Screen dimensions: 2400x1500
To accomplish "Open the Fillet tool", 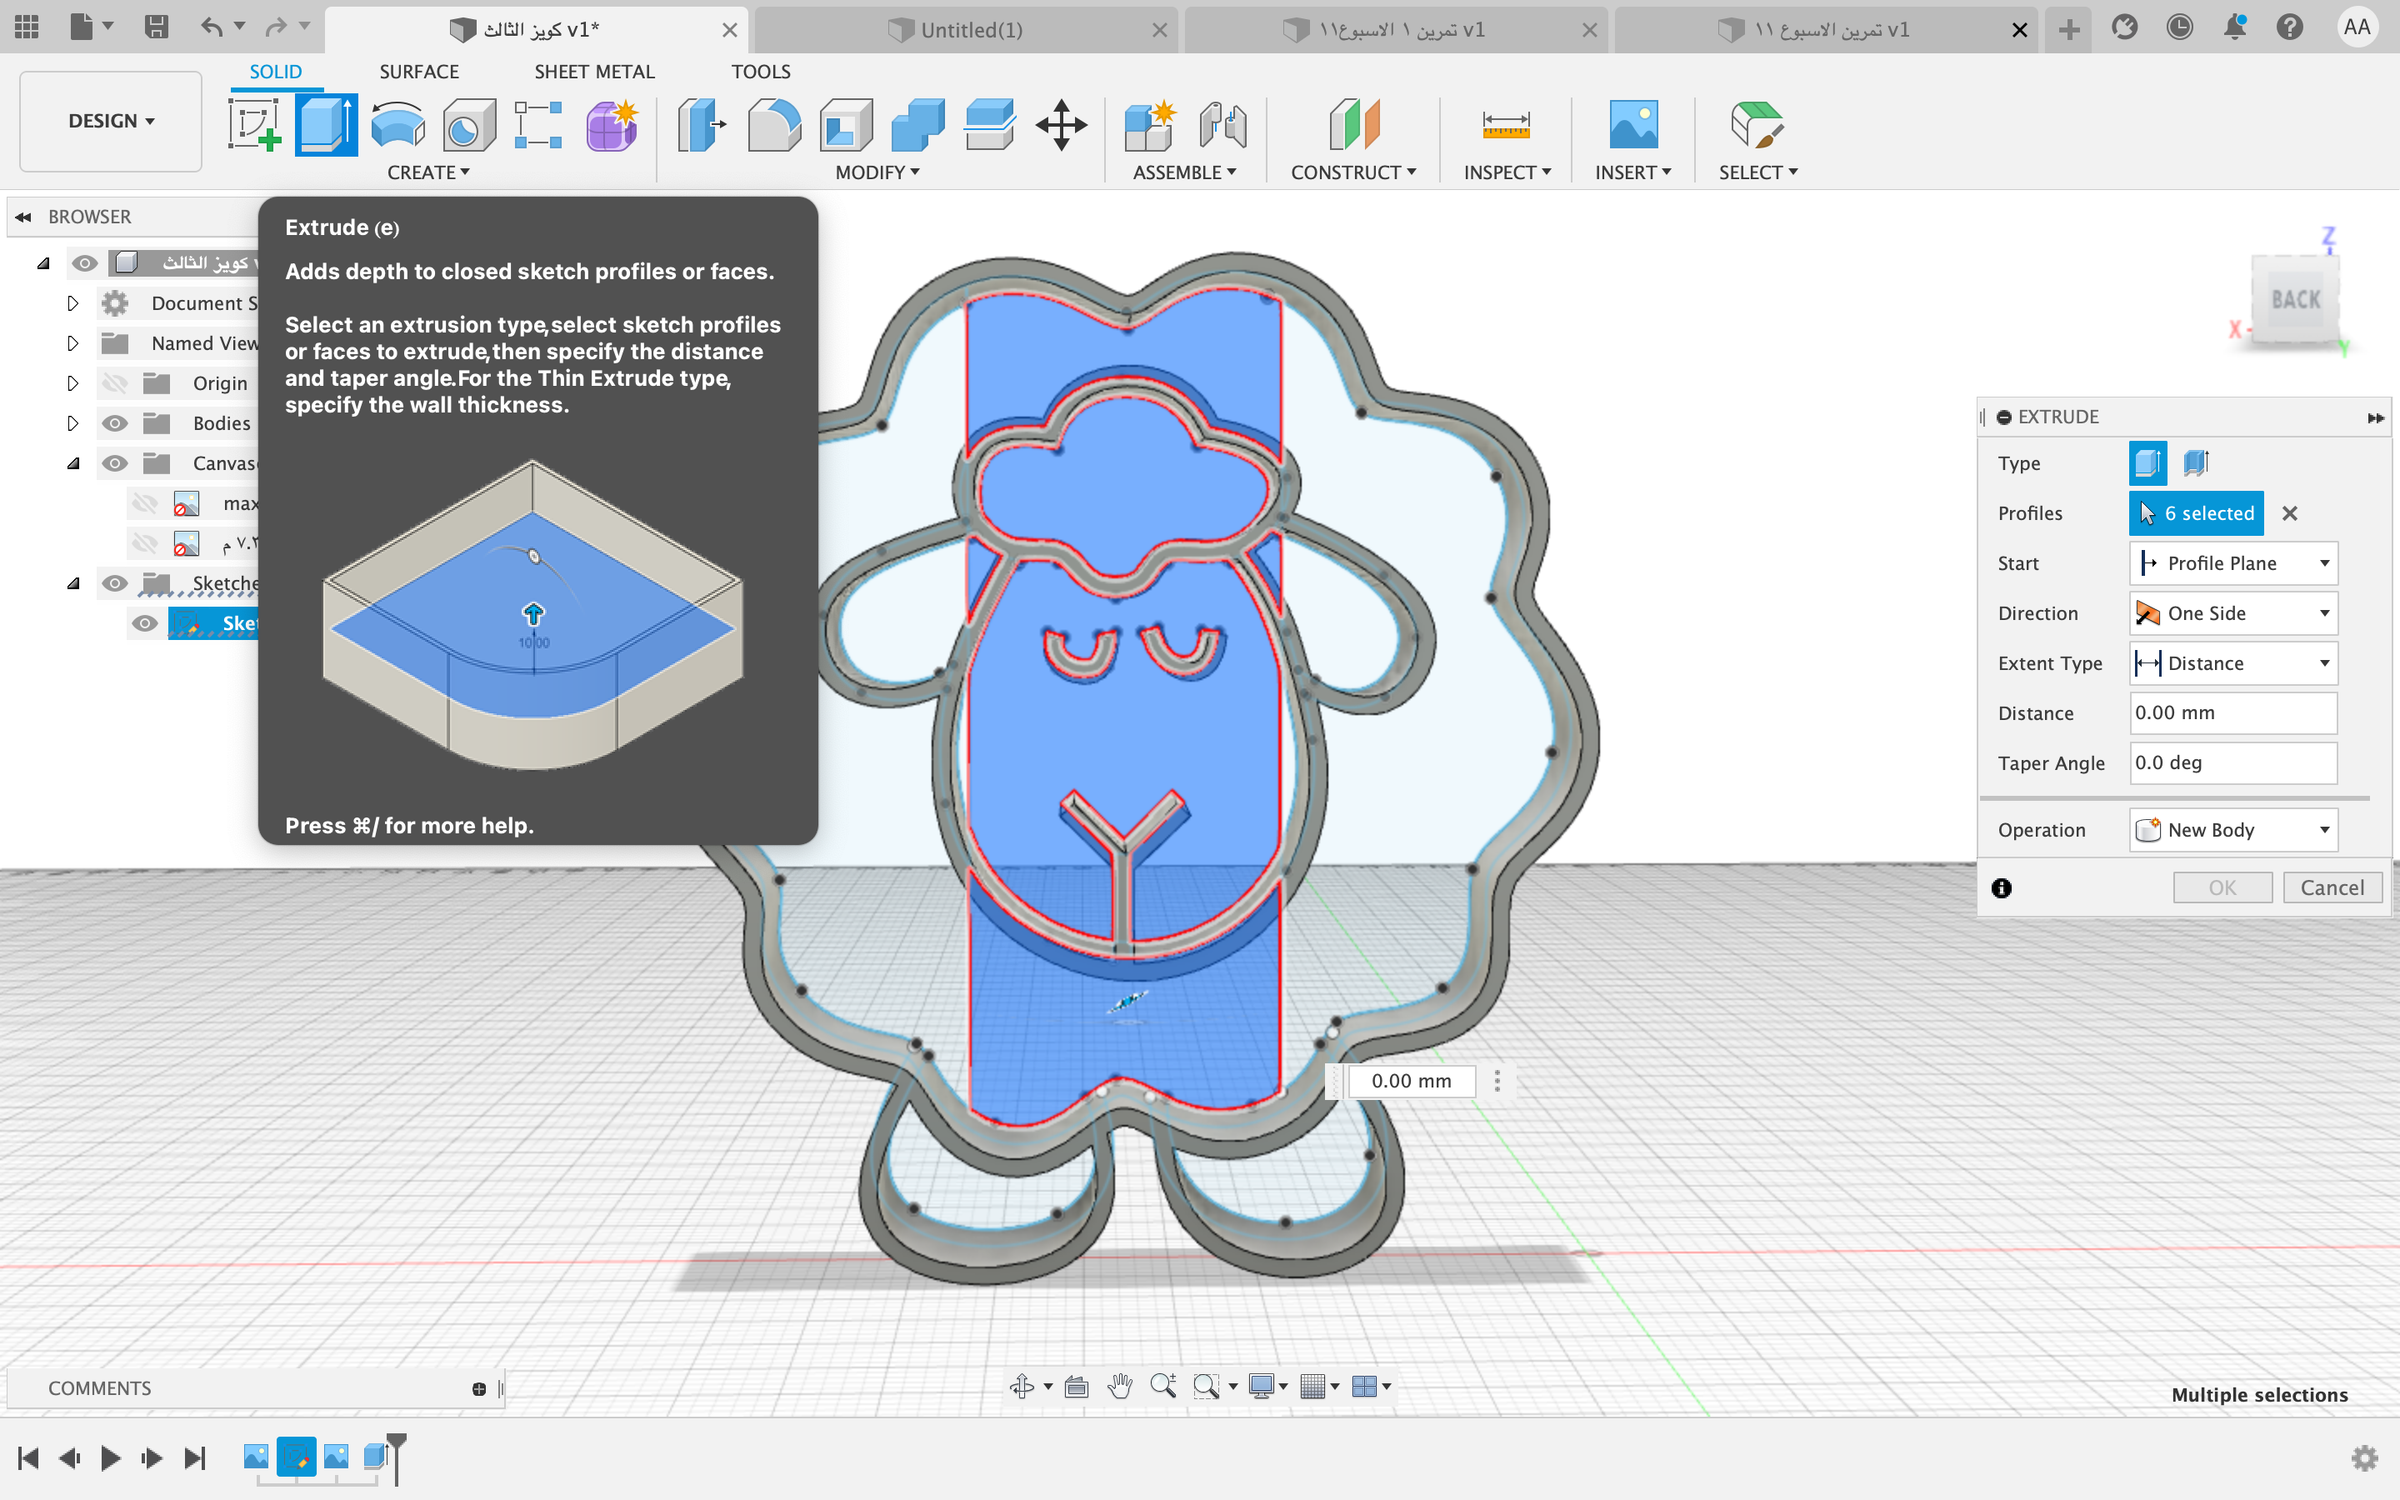I will tap(774, 126).
